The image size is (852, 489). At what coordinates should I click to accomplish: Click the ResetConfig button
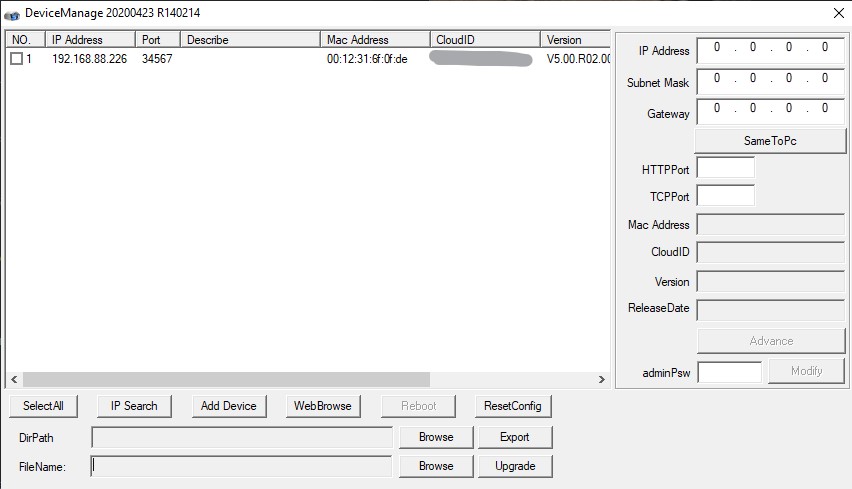(x=513, y=406)
